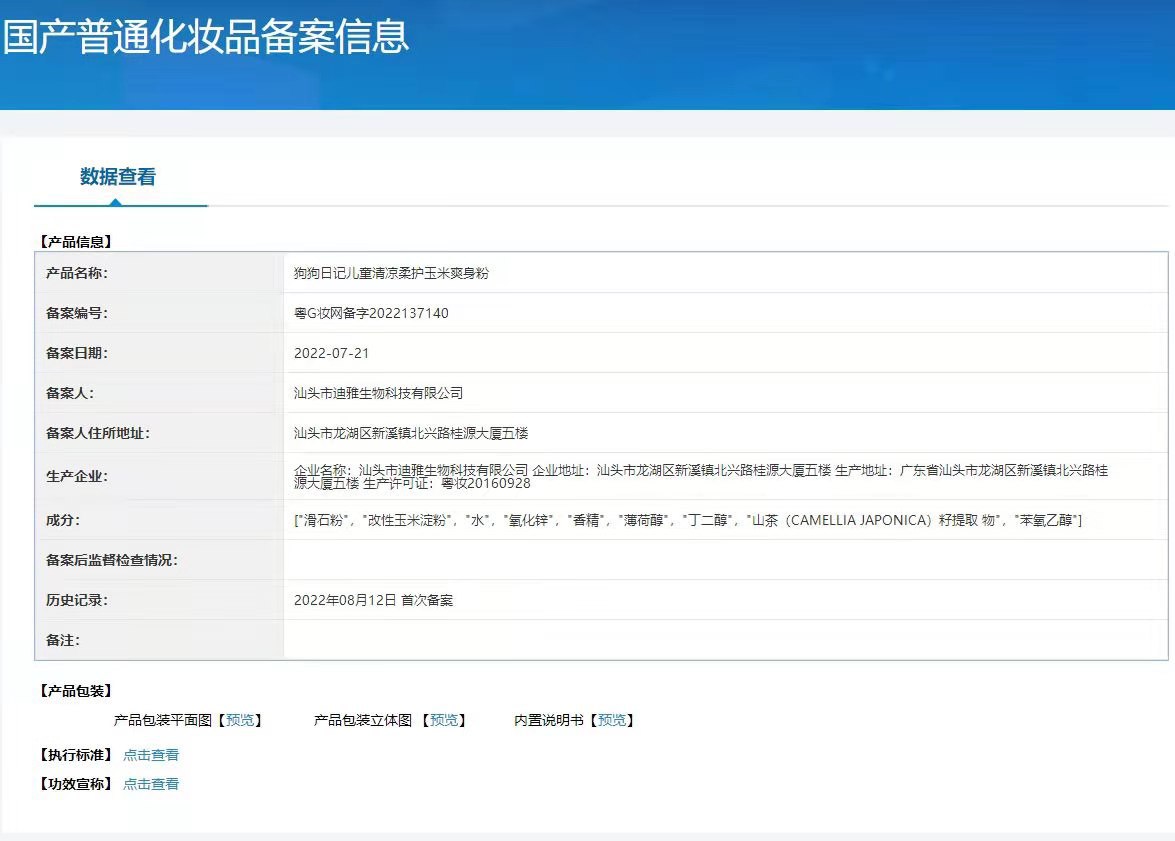Preview the 产品包装平面图 link
This screenshot has width=1175, height=841.
click(240, 720)
